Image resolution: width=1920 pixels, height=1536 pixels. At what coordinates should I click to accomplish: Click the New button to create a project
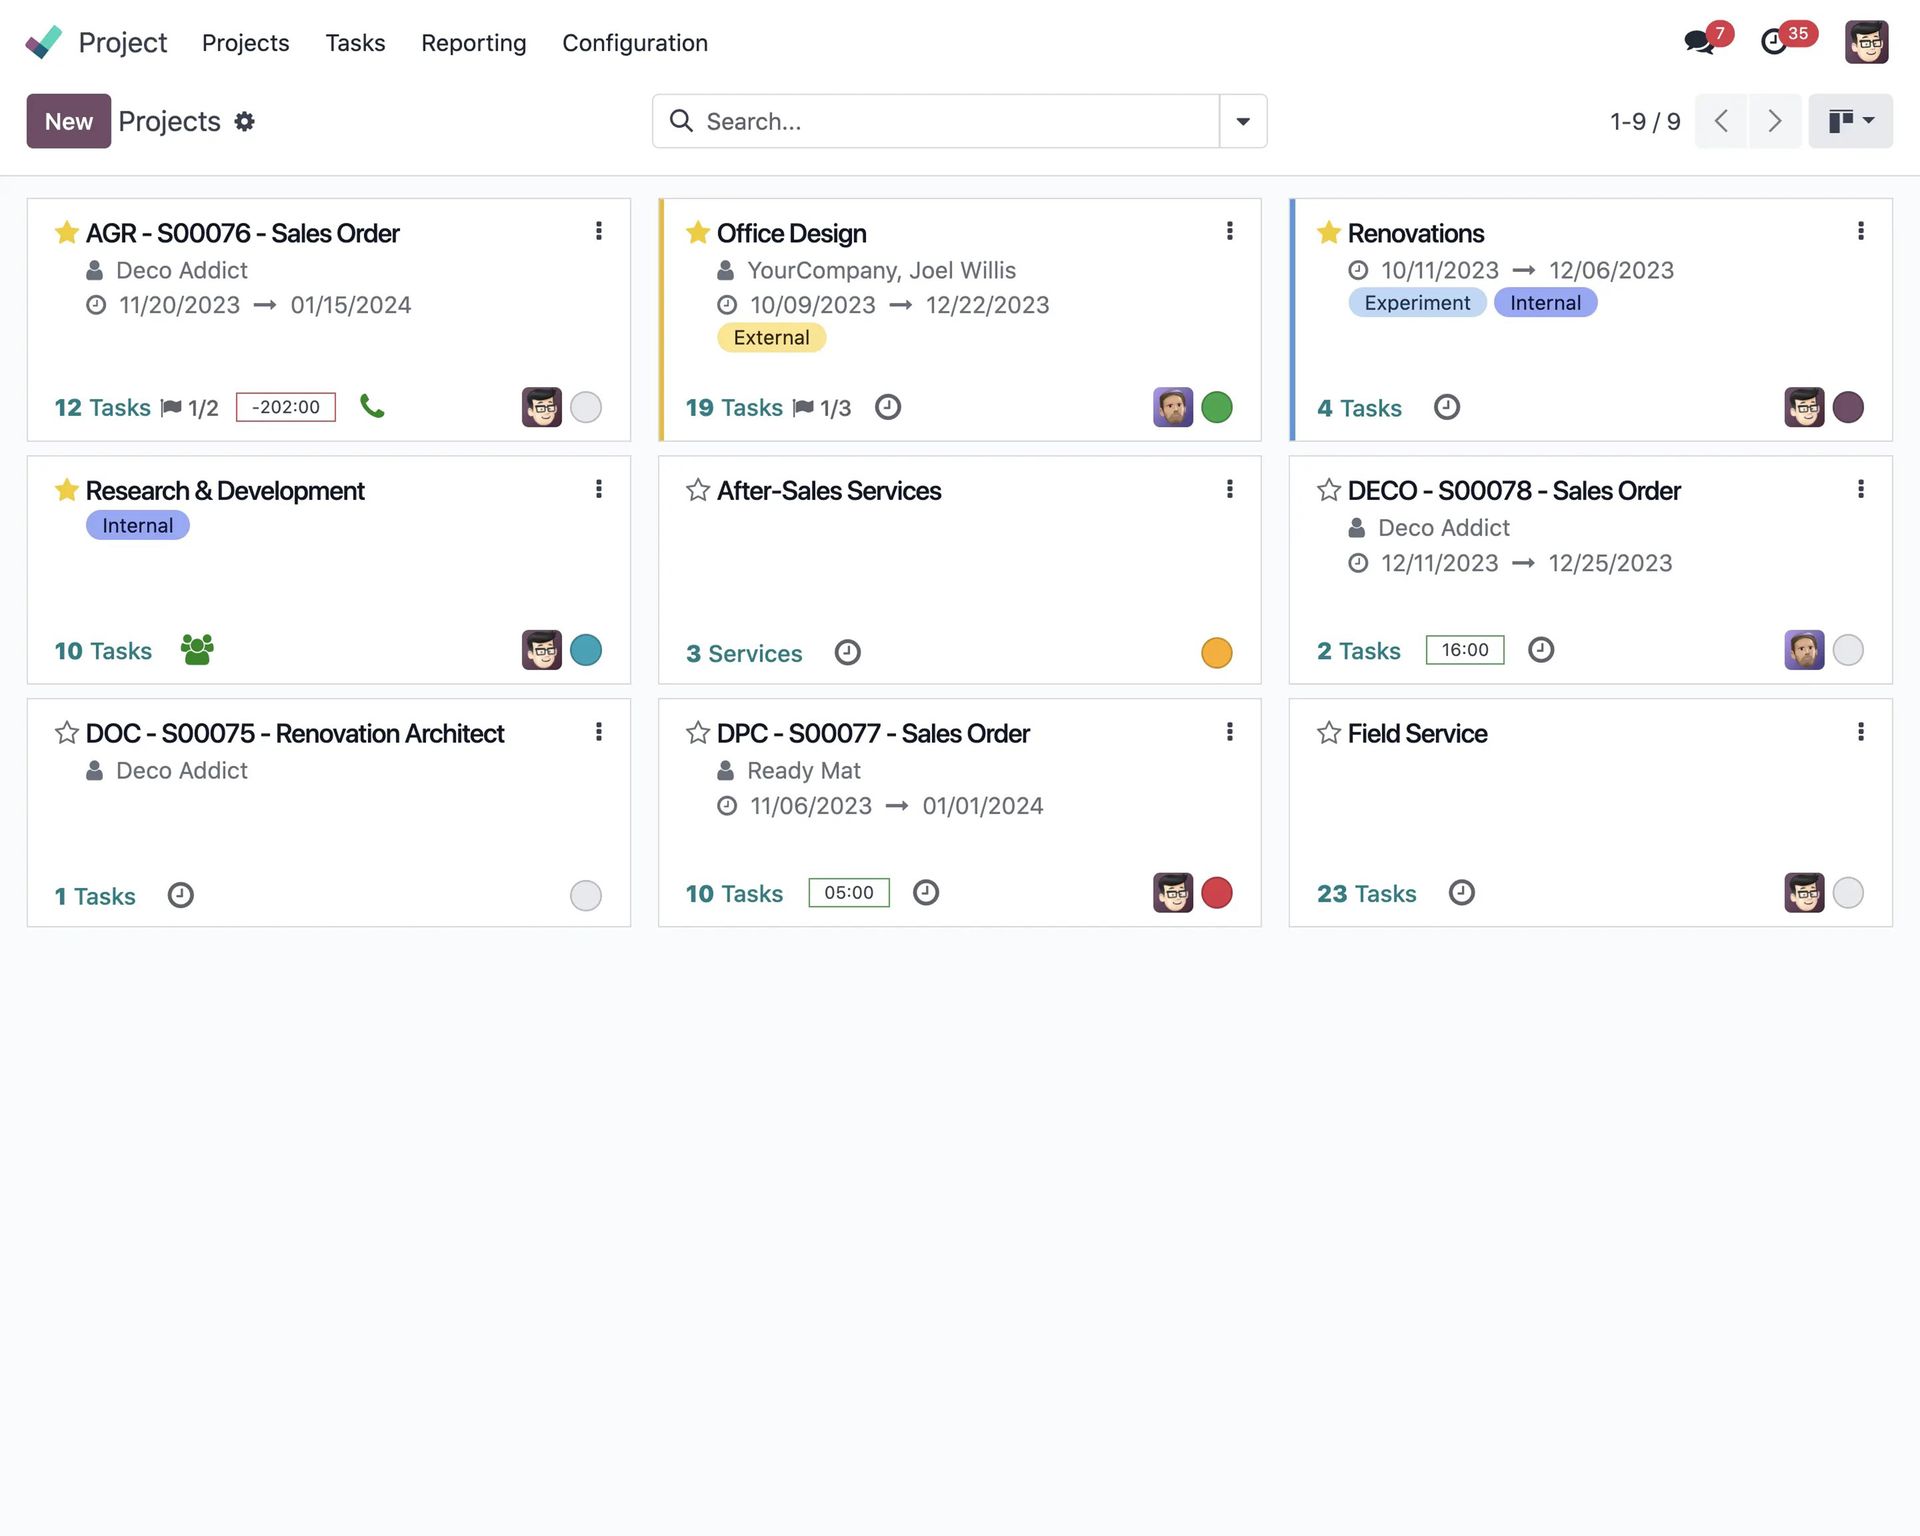click(x=68, y=121)
